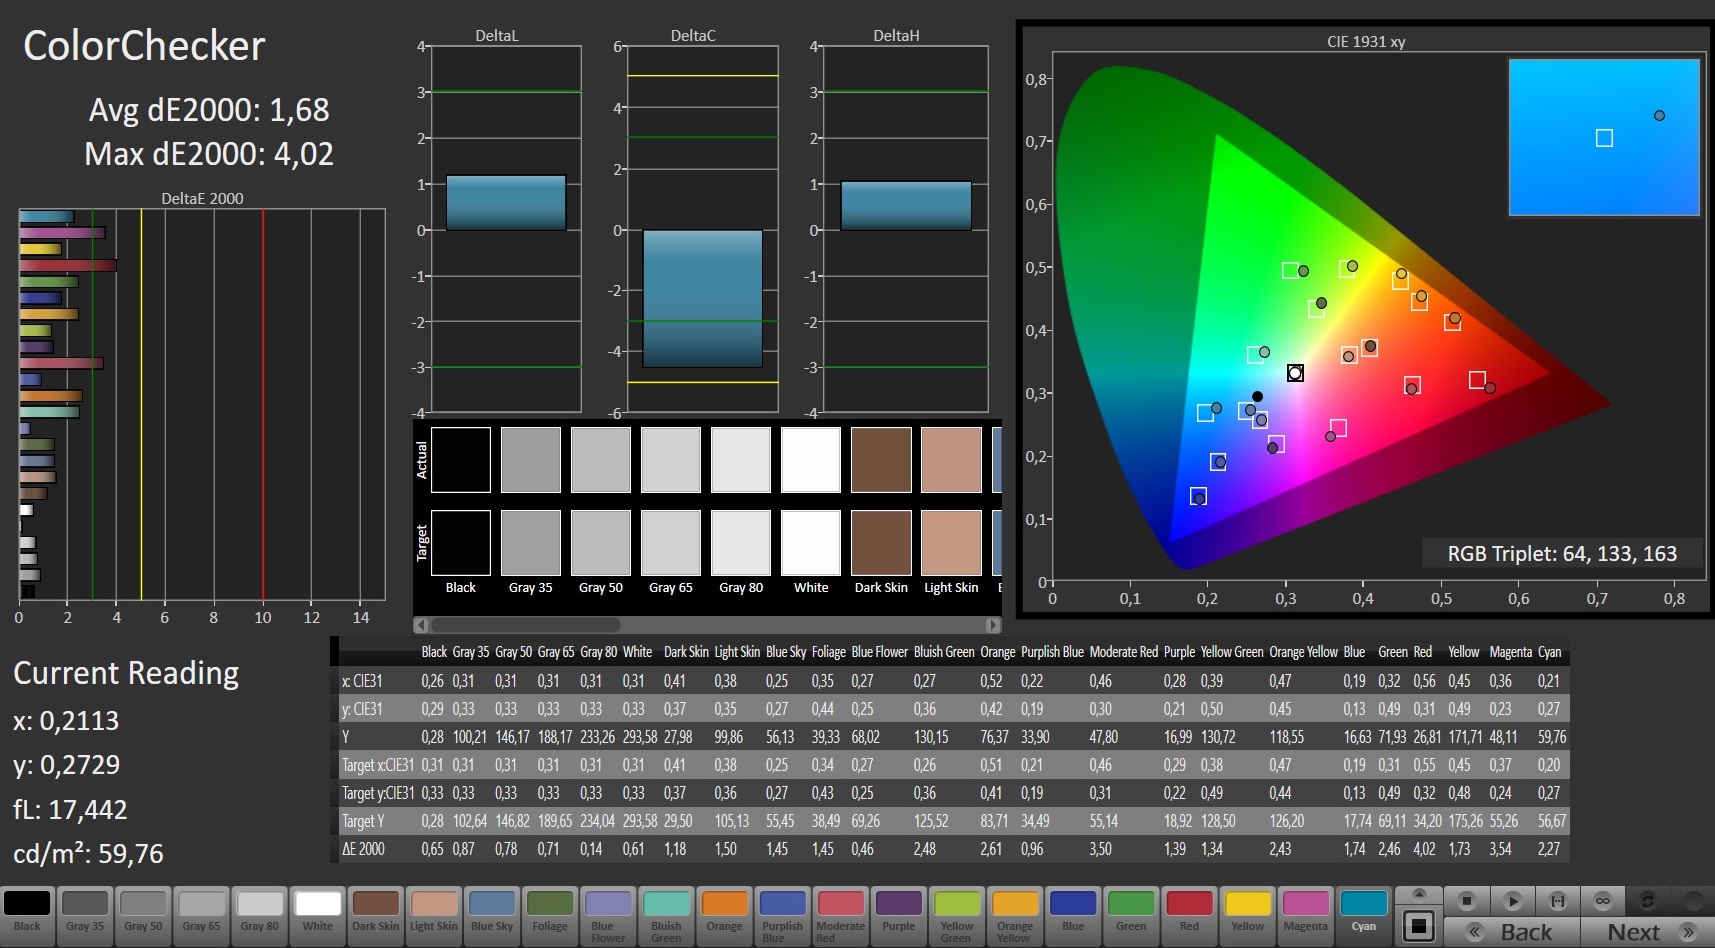Click the 'cd/m²: 59,76' reading
Viewport: 1715px width, 948px height.
[x=88, y=853]
